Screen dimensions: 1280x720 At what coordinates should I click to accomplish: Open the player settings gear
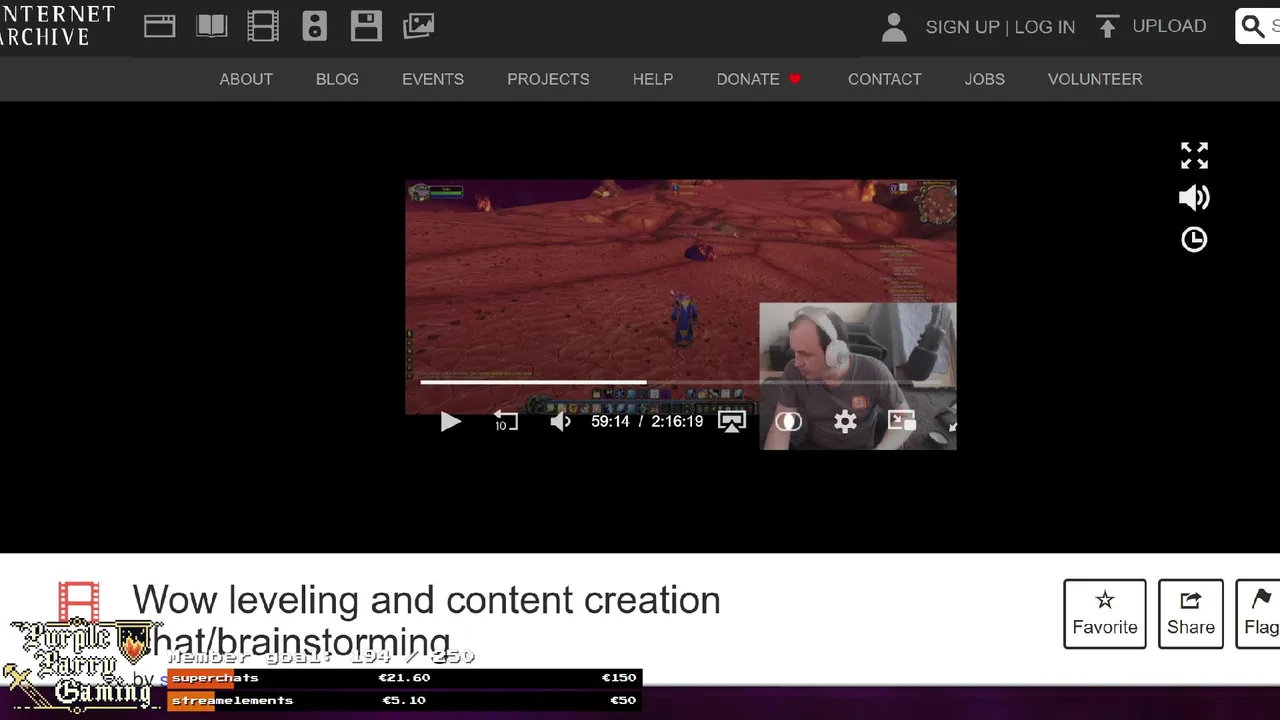pos(845,422)
